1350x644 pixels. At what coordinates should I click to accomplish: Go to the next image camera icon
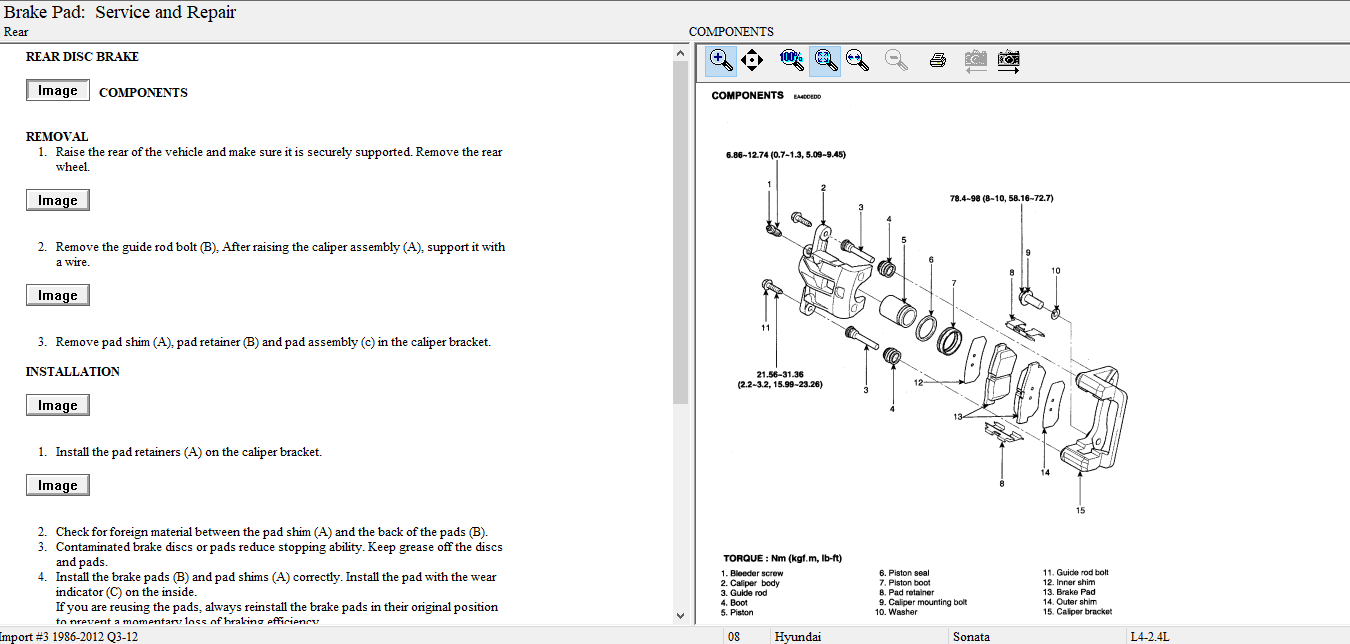[x=1009, y=60]
